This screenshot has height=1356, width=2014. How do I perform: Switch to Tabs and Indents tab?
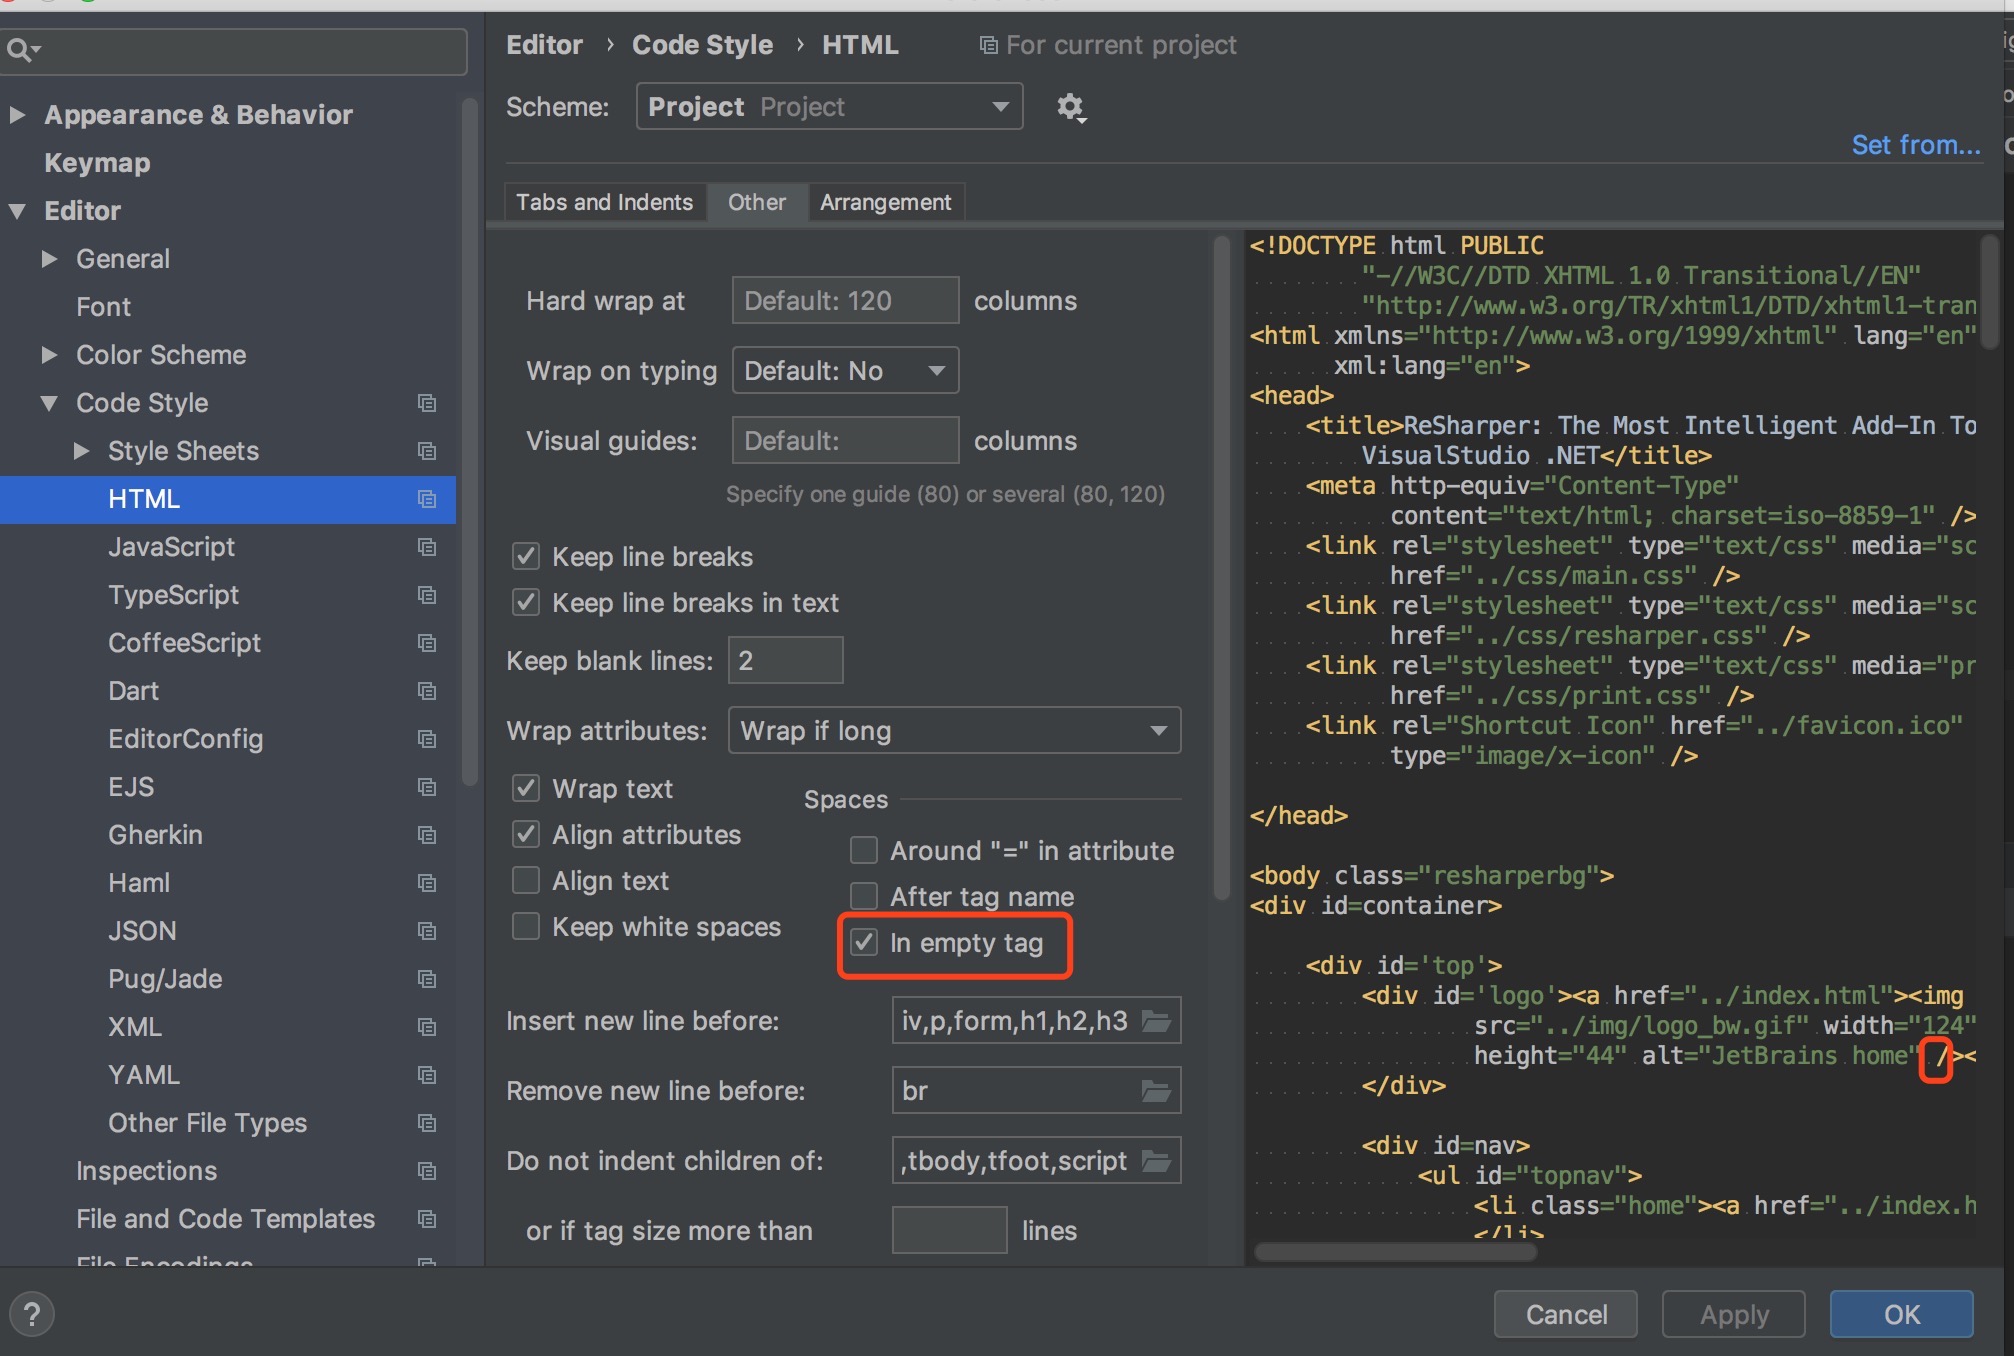tap(604, 202)
